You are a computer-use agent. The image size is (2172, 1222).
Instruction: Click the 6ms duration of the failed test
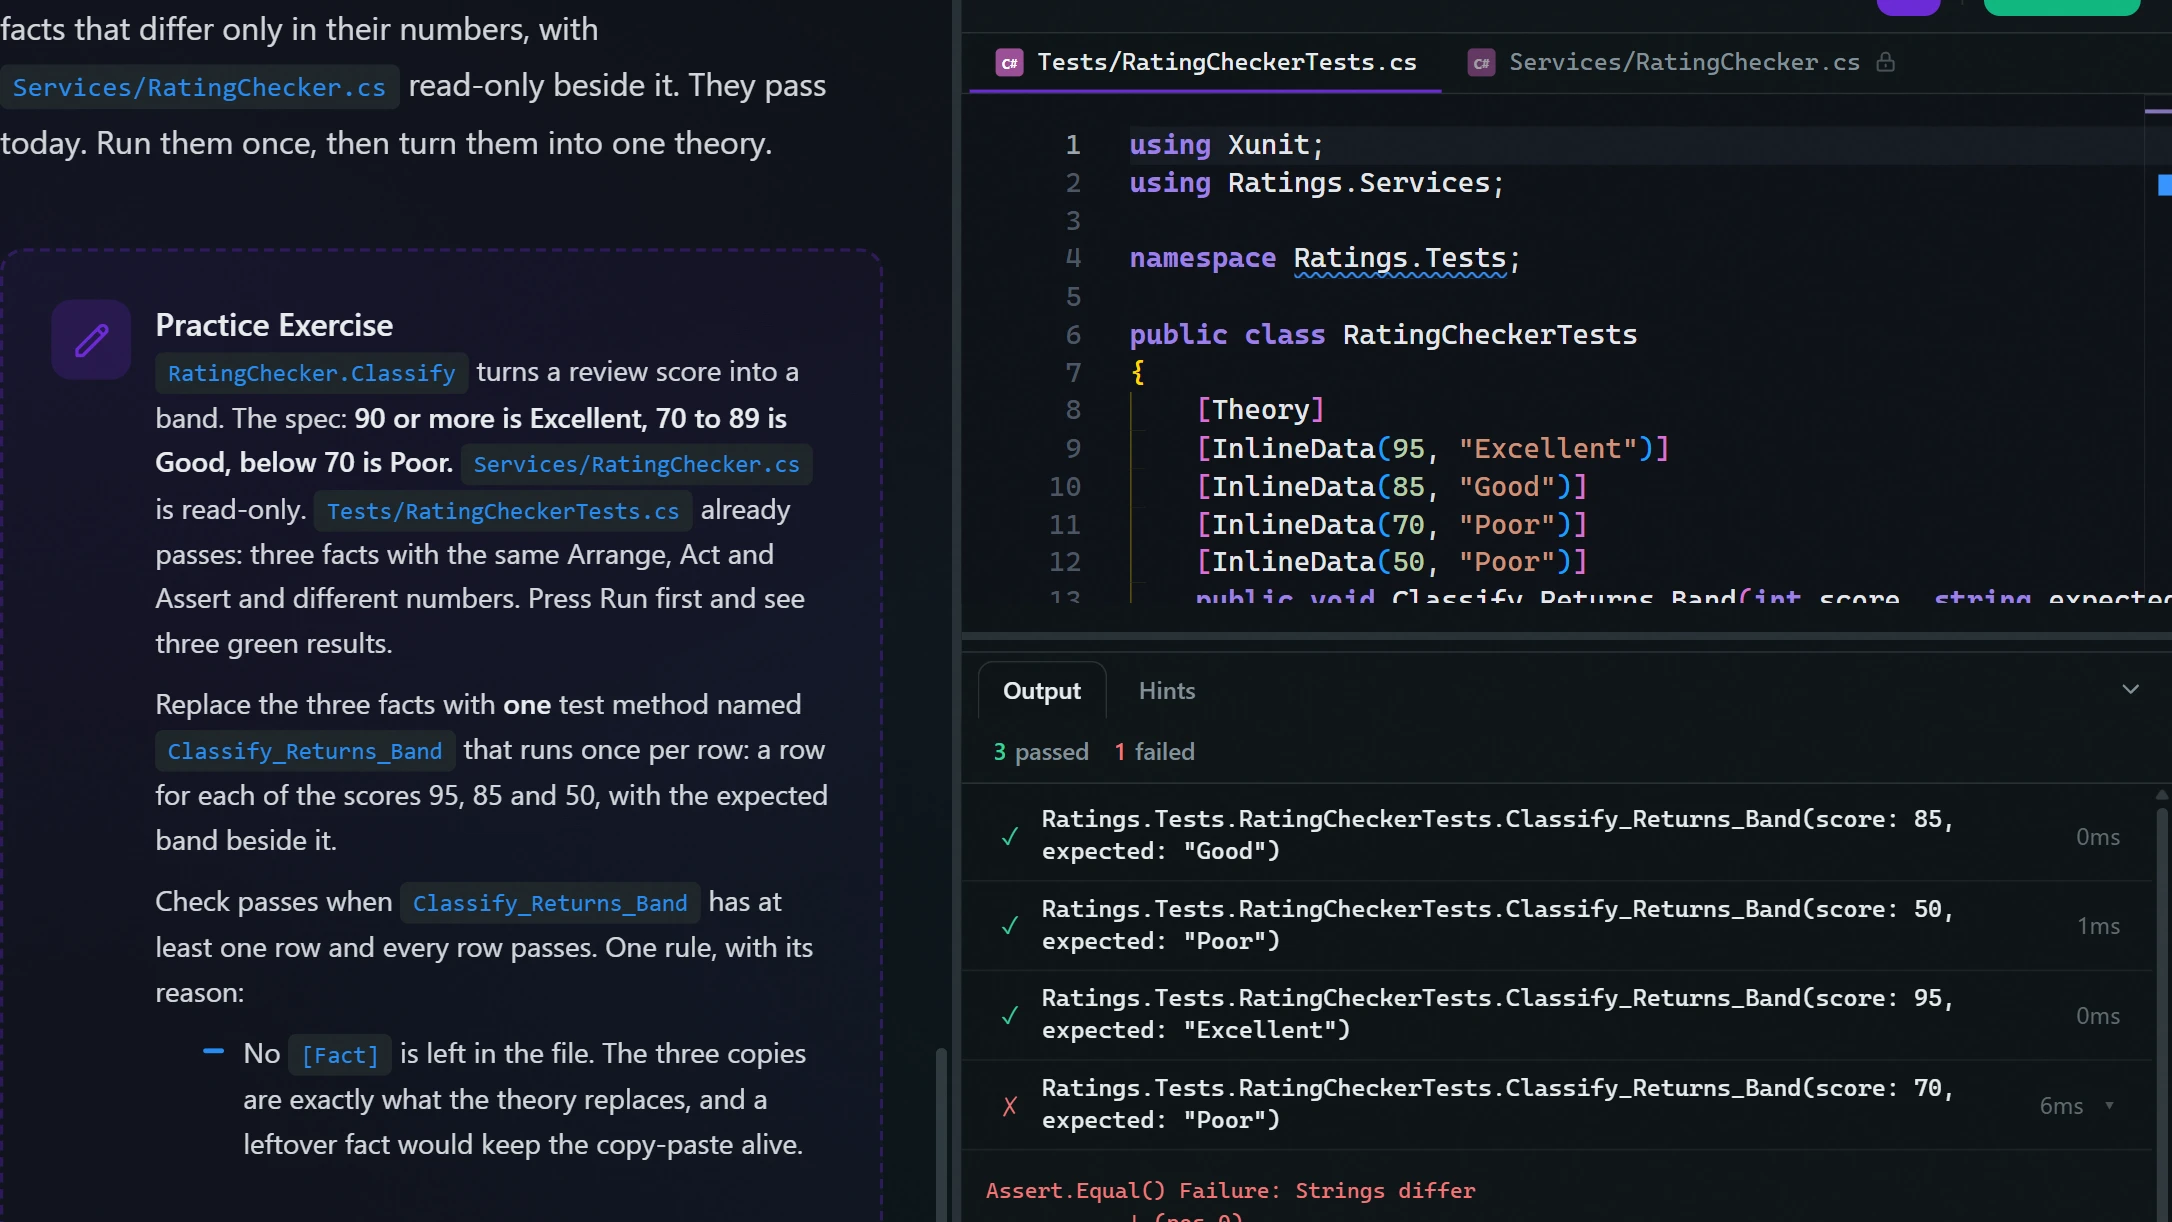[x=2061, y=1106]
